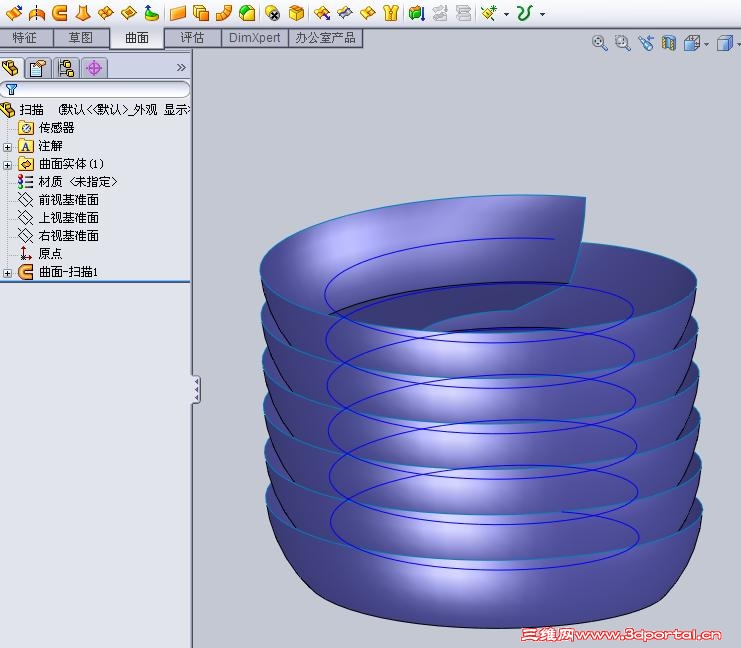
Task: Select the green-yellow Fillet tool
Action: pyautogui.click(x=247, y=13)
